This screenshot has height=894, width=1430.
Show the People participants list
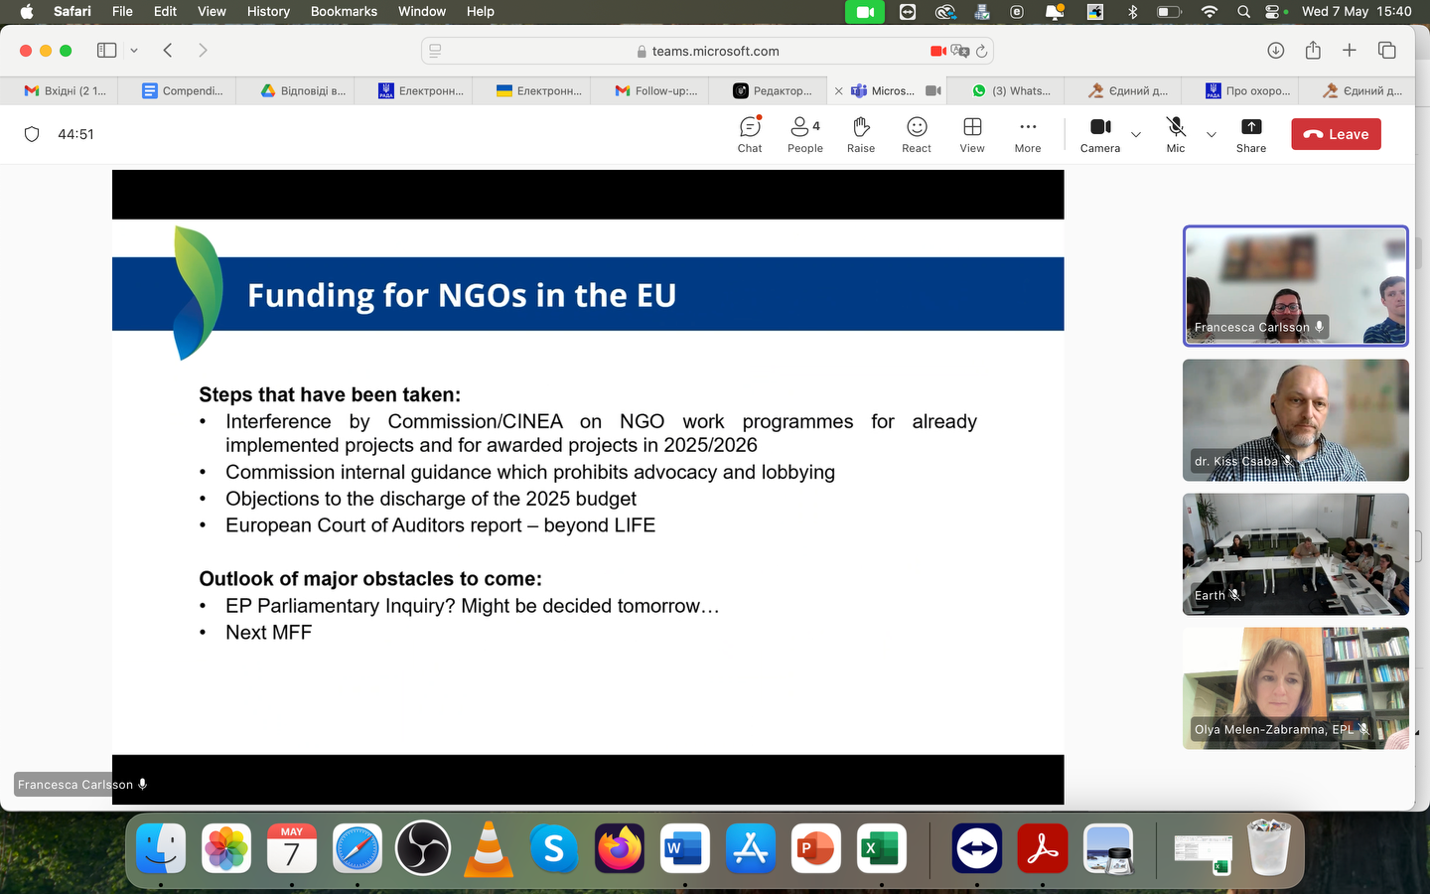[x=804, y=134]
